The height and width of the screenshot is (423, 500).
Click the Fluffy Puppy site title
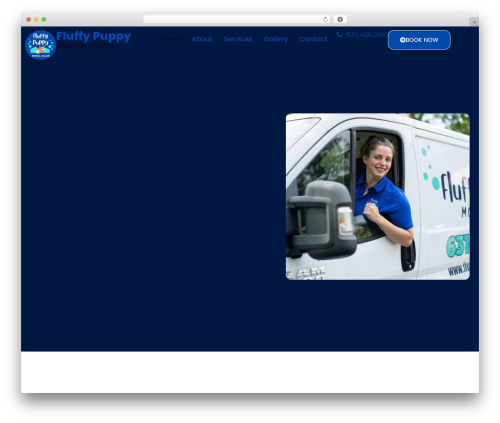[94, 36]
